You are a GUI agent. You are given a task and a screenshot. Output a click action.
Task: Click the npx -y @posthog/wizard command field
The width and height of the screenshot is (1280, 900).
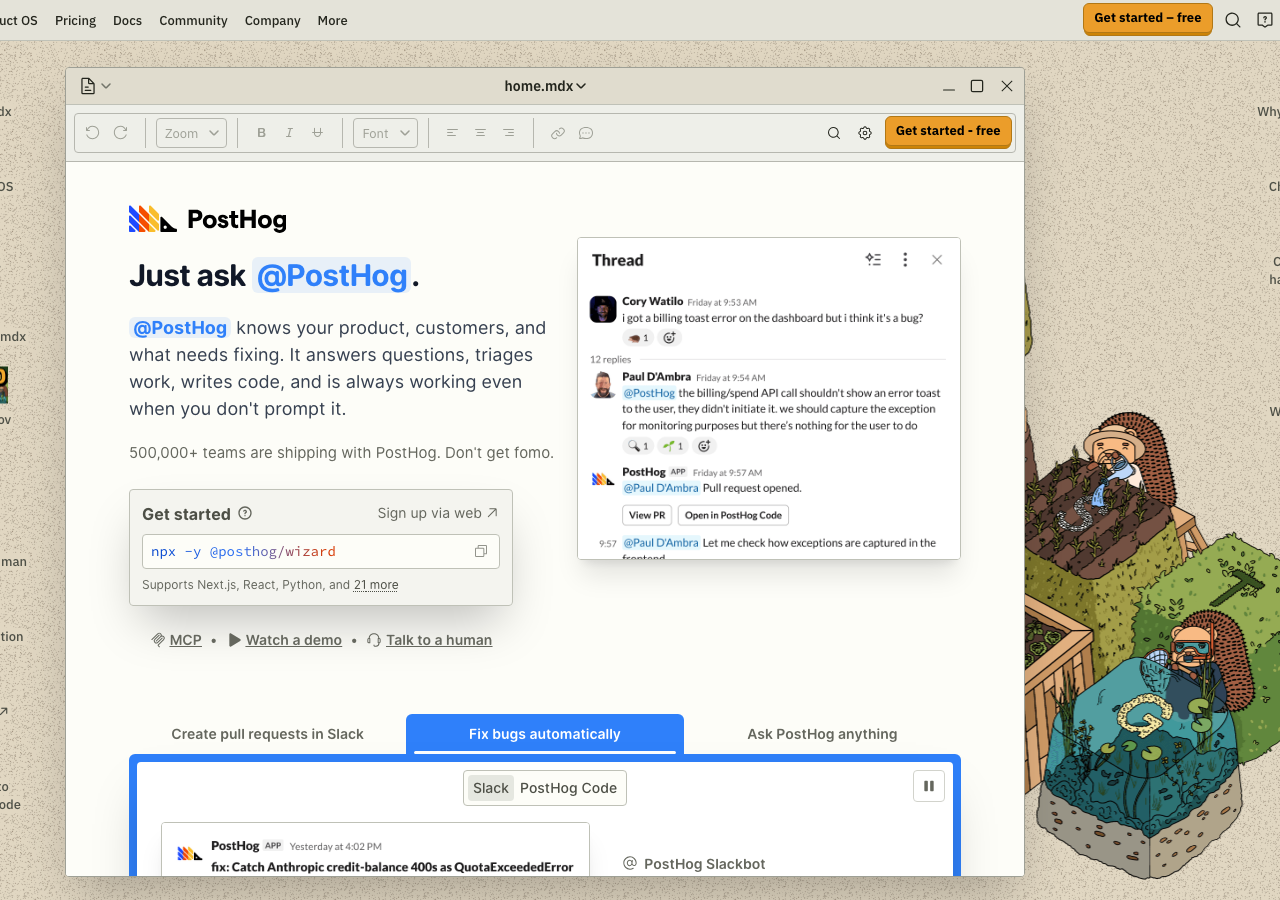pos(321,551)
